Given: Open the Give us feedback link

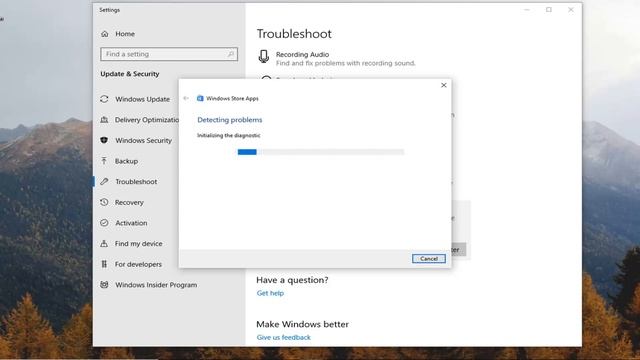Looking at the screenshot, I should click(x=284, y=337).
